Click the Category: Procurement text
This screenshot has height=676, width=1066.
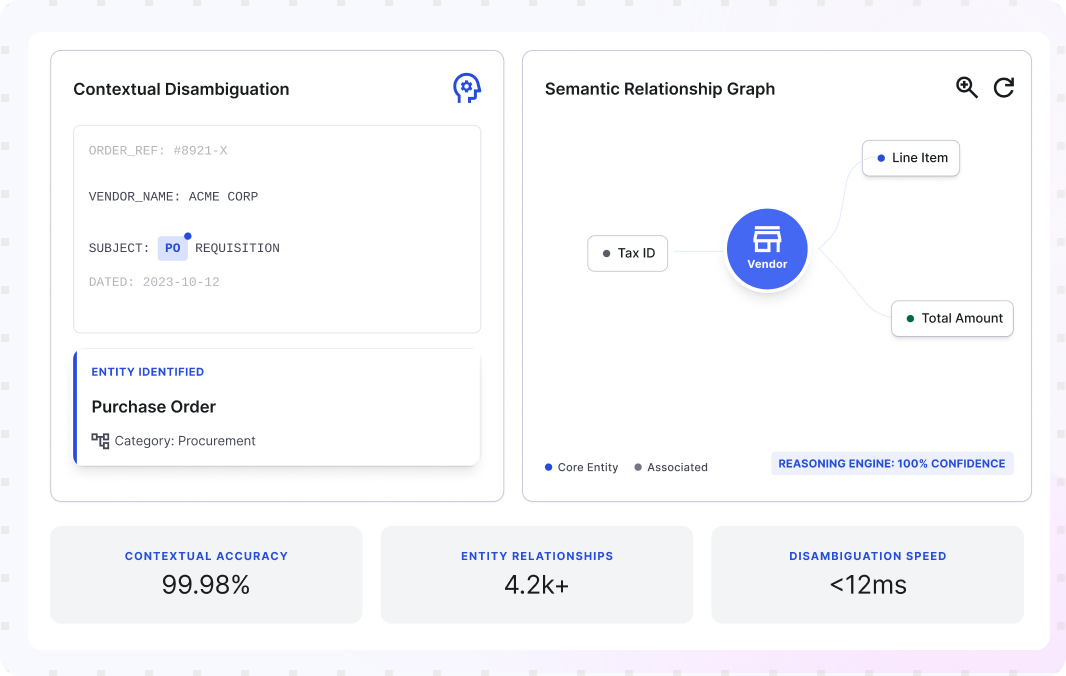[x=185, y=441]
